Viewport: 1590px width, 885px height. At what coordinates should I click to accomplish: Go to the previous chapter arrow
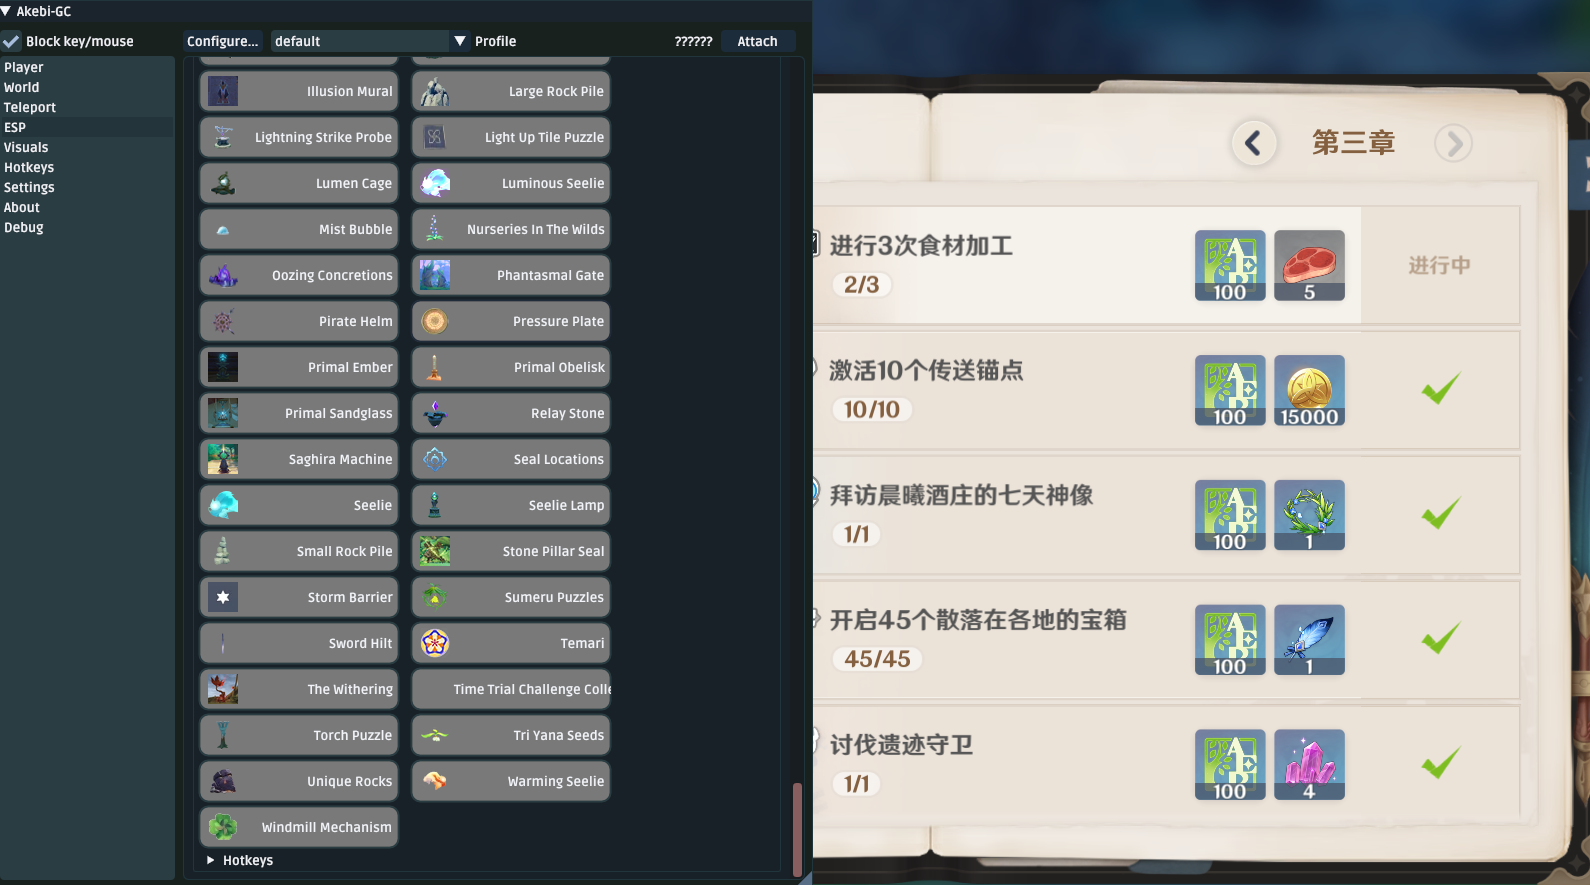coord(1254,143)
